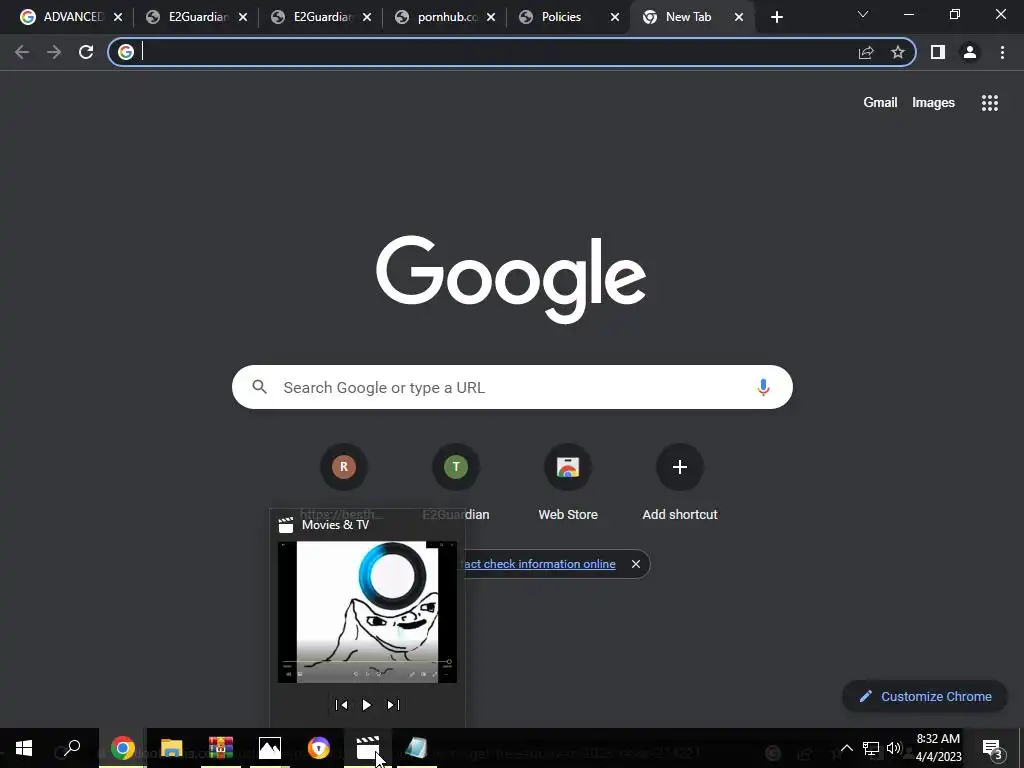Go back to previous page
This screenshot has height=768, width=1024.
(22, 52)
